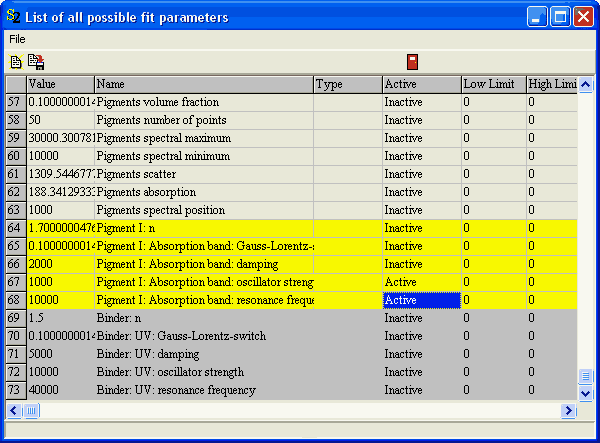Click the second toolbar icon with the disk
The width and height of the screenshot is (600, 443).
[36, 62]
